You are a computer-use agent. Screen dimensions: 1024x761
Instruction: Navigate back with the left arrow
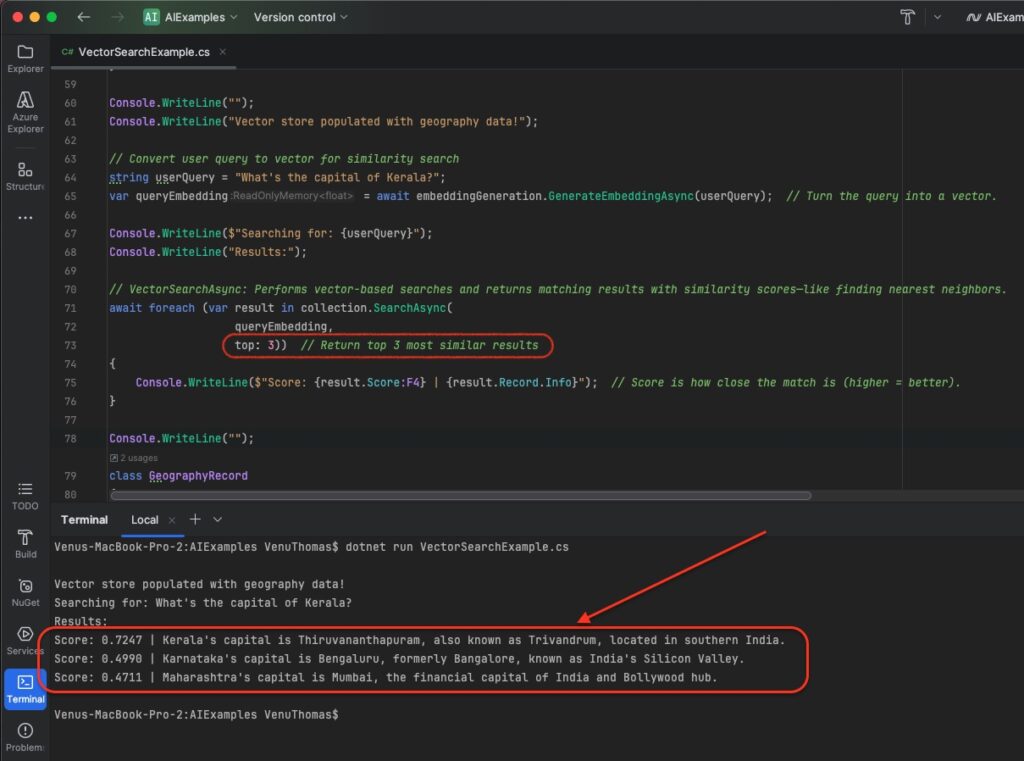coord(83,17)
